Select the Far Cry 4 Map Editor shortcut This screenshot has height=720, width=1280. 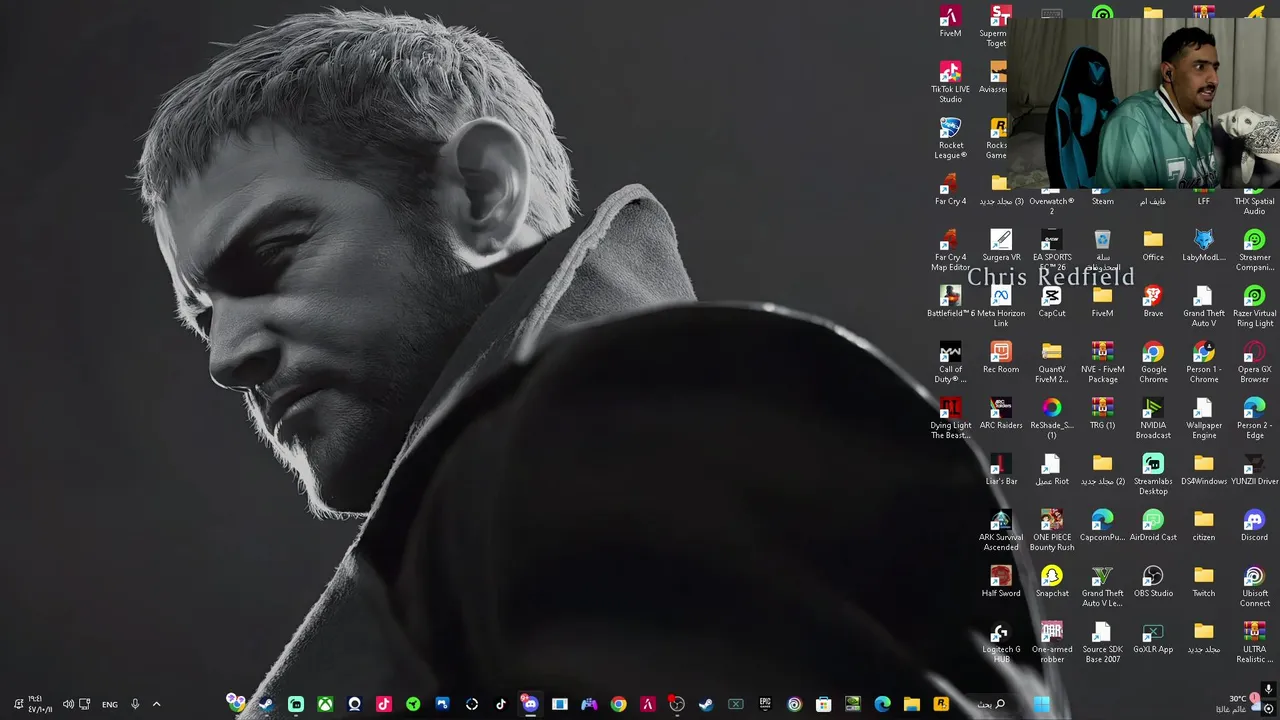[x=950, y=250]
